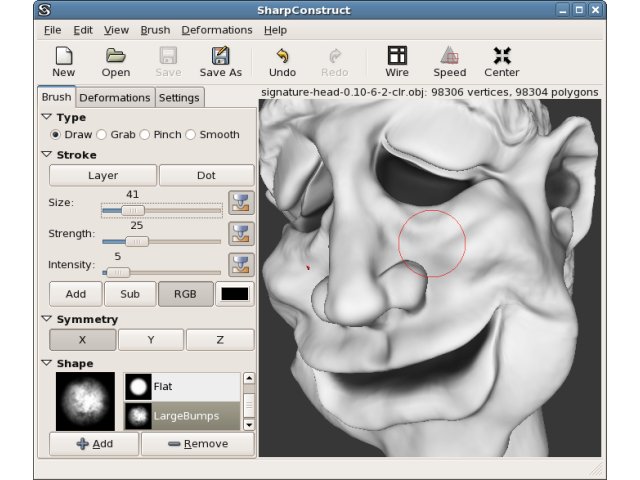Click the Dot stroke button

click(x=207, y=176)
